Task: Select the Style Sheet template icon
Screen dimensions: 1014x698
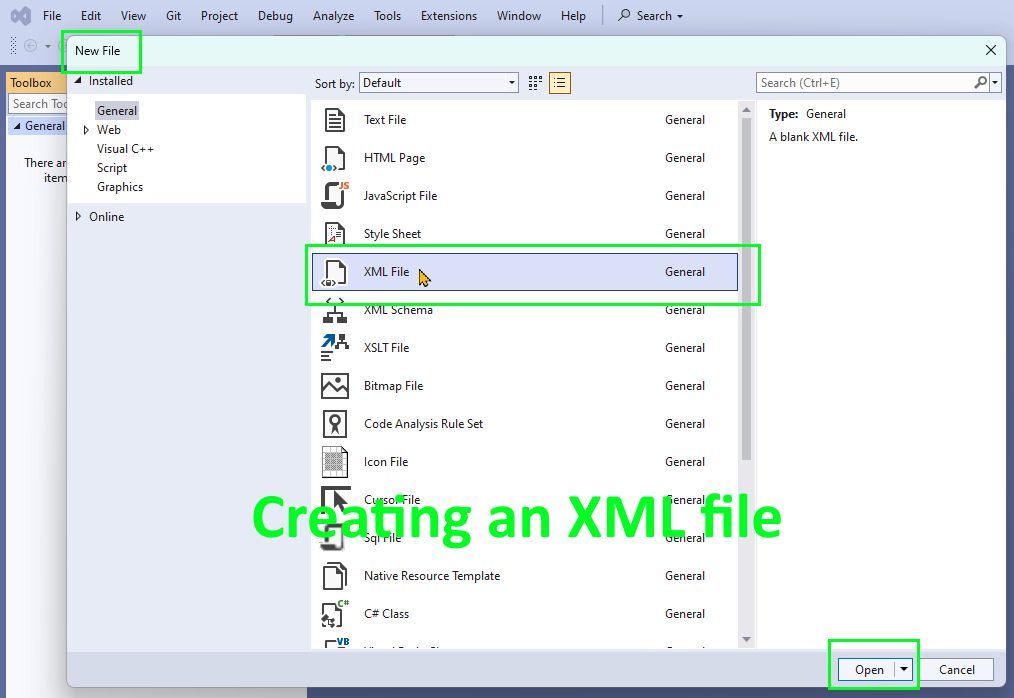Action: tap(334, 234)
